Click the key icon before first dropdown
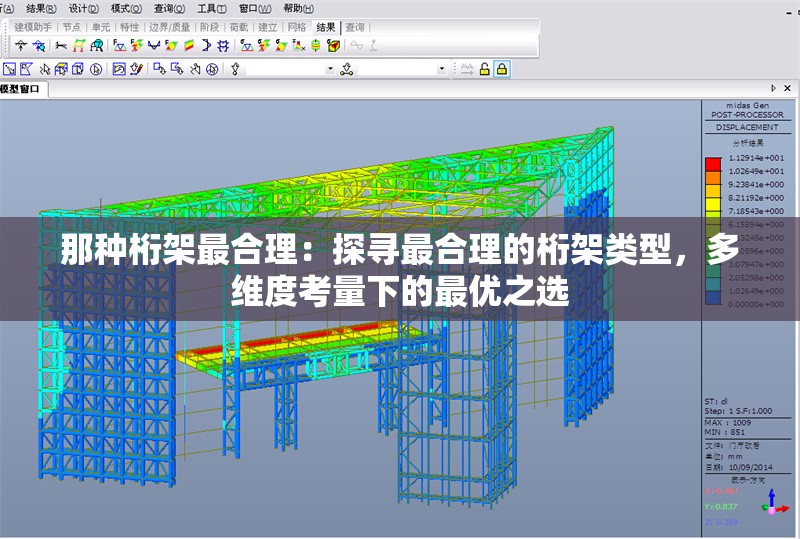The height and width of the screenshot is (539, 800). coord(236,69)
